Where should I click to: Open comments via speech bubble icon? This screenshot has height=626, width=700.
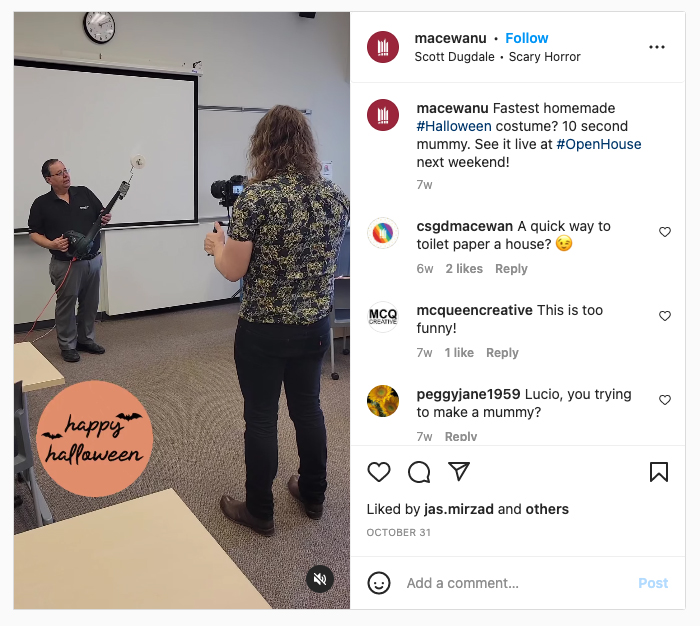[x=419, y=472]
